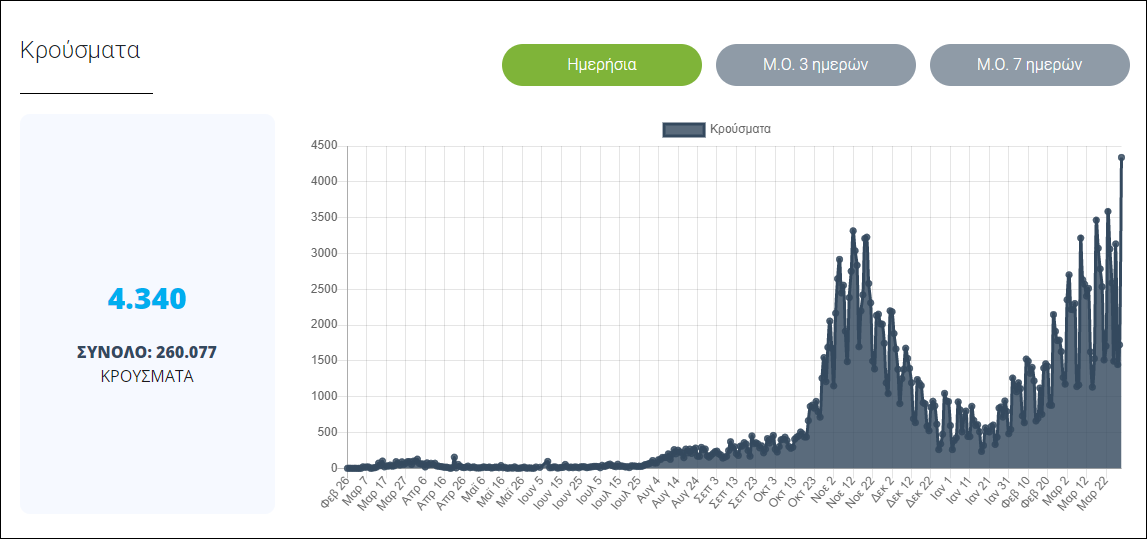Switch to Μ.Ο. 3 ημερών average
Image resolution: width=1147 pixels, height=539 pixels.
click(x=815, y=65)
